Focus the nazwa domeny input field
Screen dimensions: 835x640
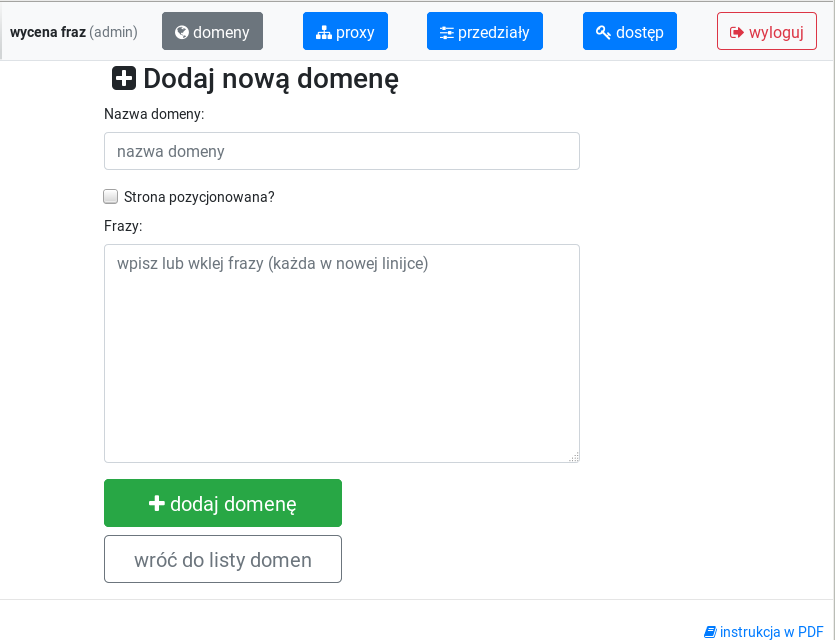[x=341, y=151]
